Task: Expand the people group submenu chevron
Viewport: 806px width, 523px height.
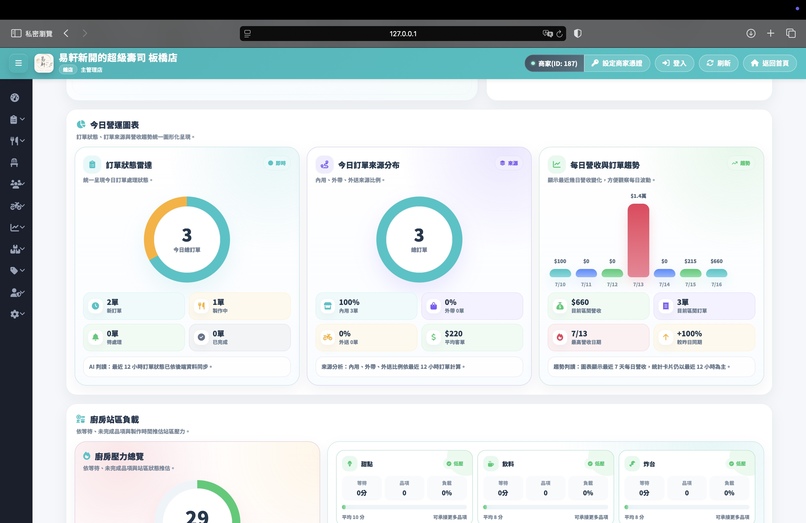Action: pyautogui.click(x=23, y=184)
